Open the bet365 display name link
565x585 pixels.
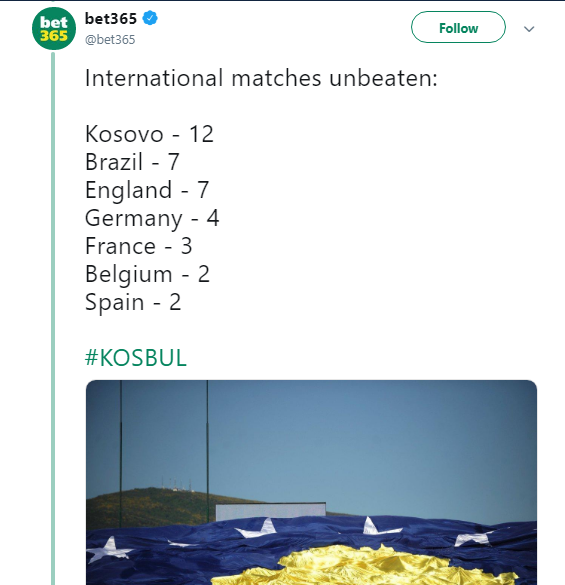(x=111, y=18)
